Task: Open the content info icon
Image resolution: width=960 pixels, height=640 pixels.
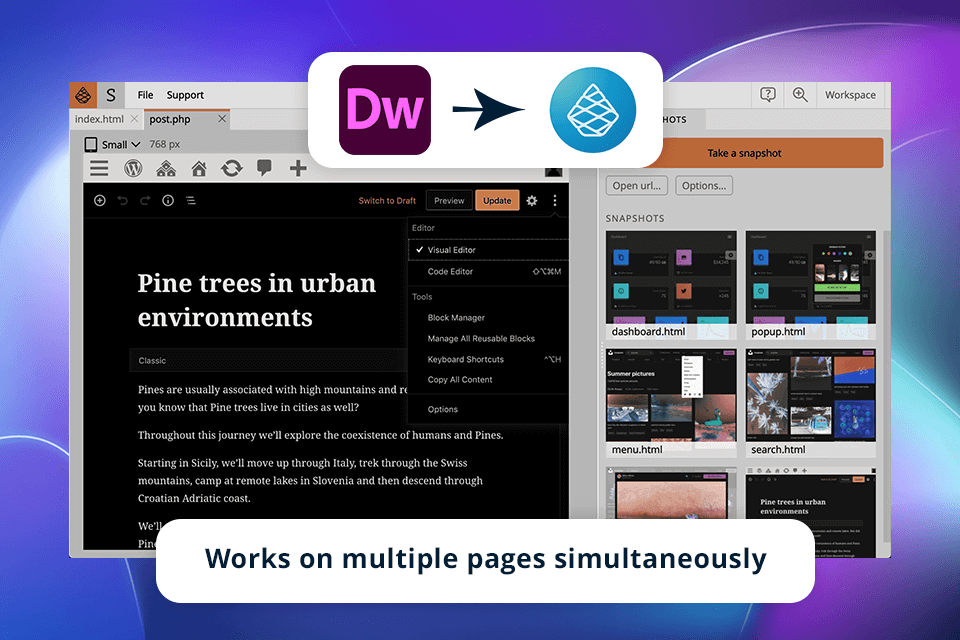Action: [x=168, y=200]
